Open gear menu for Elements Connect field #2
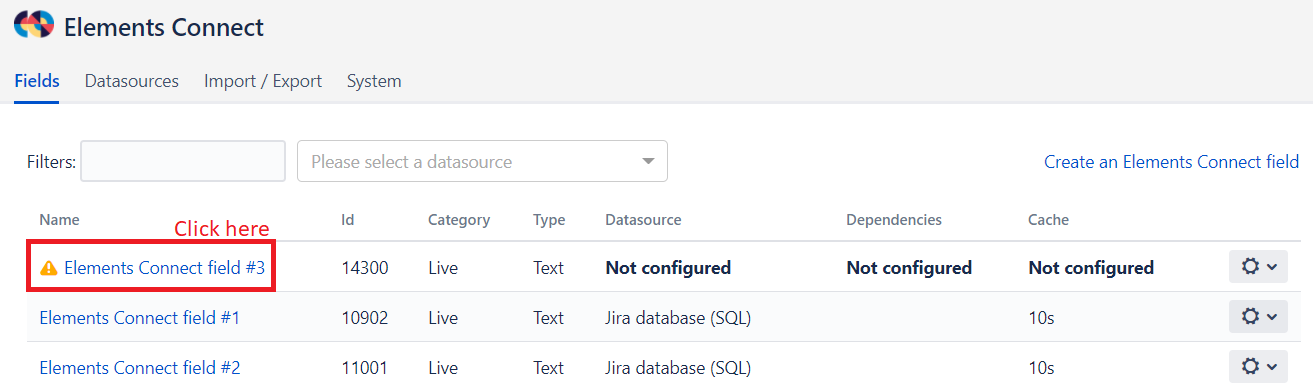This screenshot has width=1313, height=392. pos(1258,367)
